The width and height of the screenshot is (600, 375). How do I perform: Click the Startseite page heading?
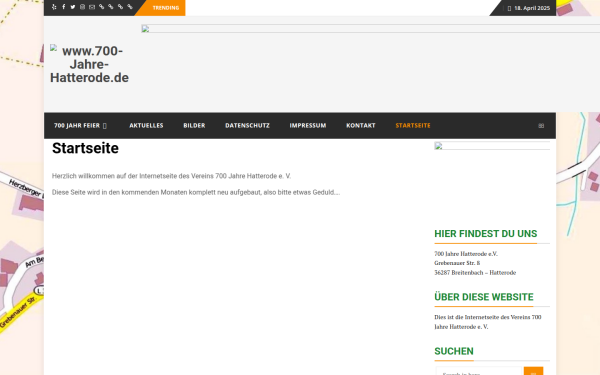(85, 148)
